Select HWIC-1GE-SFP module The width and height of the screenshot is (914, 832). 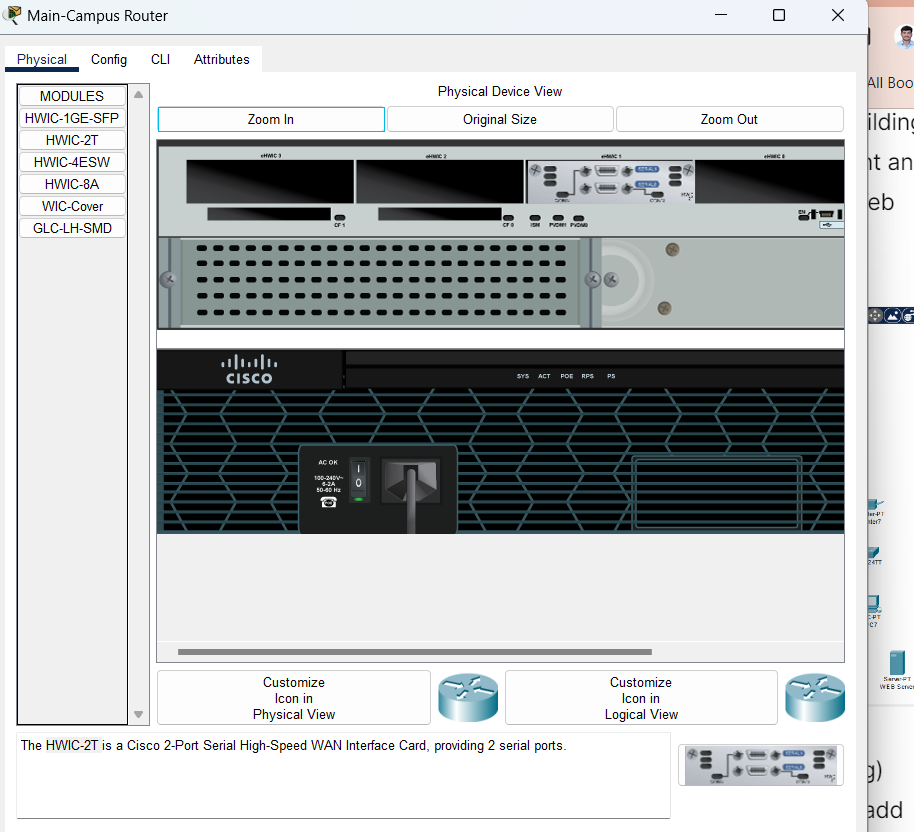(x=72, y=118)
